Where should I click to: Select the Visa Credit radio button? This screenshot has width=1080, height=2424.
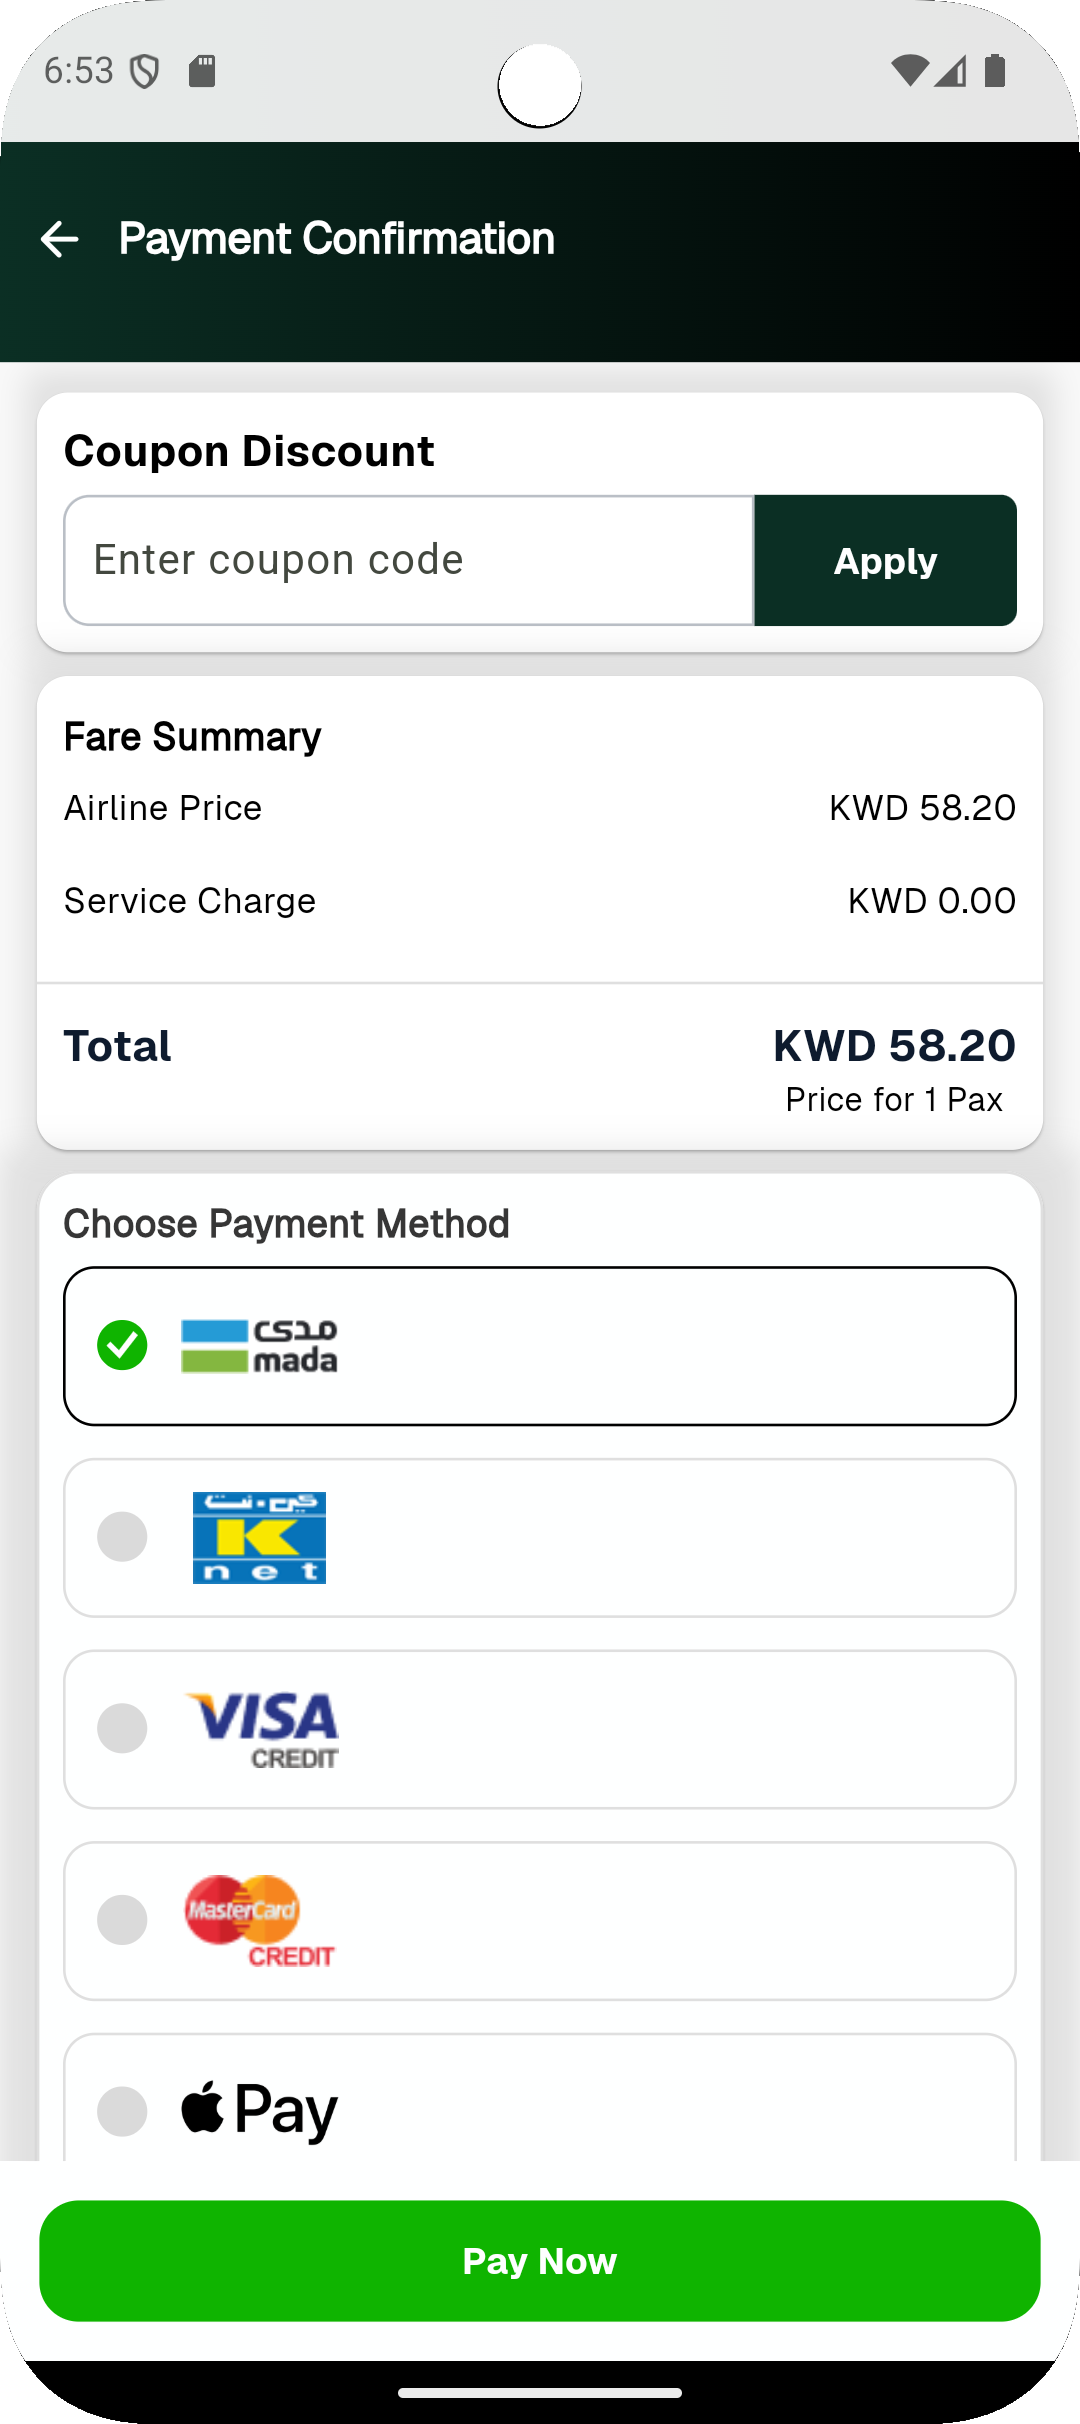coord(122,1729)
